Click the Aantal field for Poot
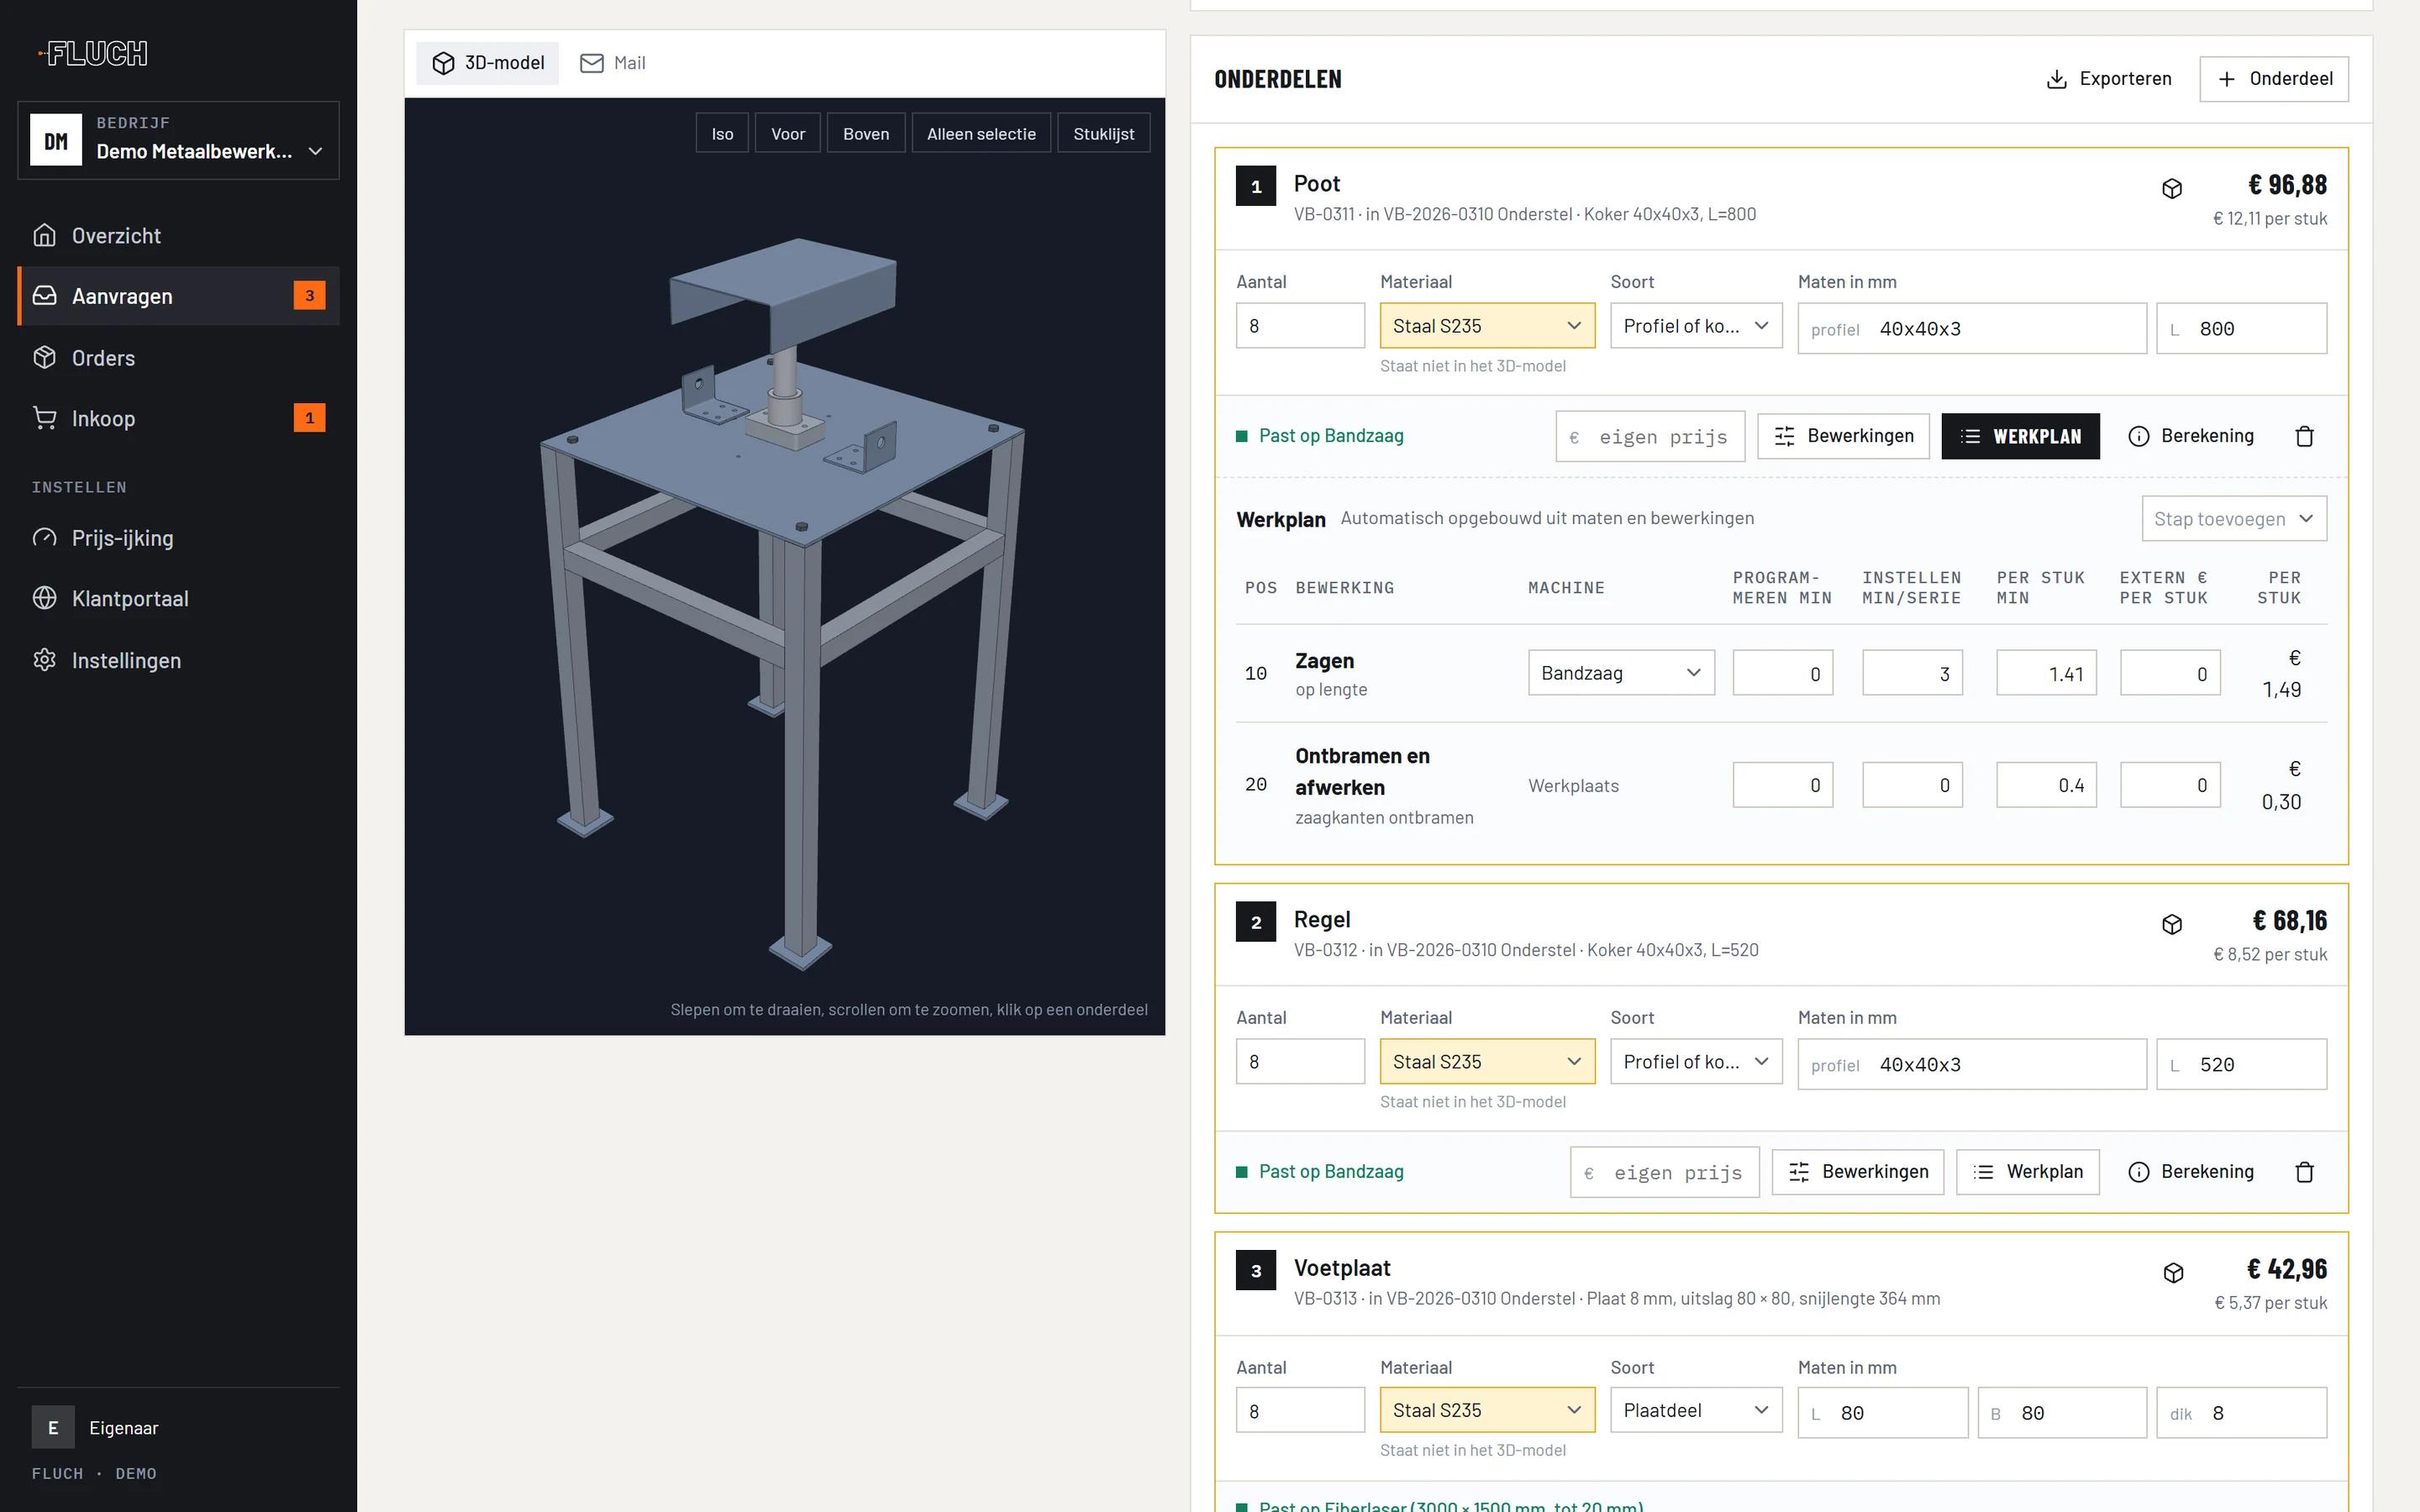 coord(1300,326)
